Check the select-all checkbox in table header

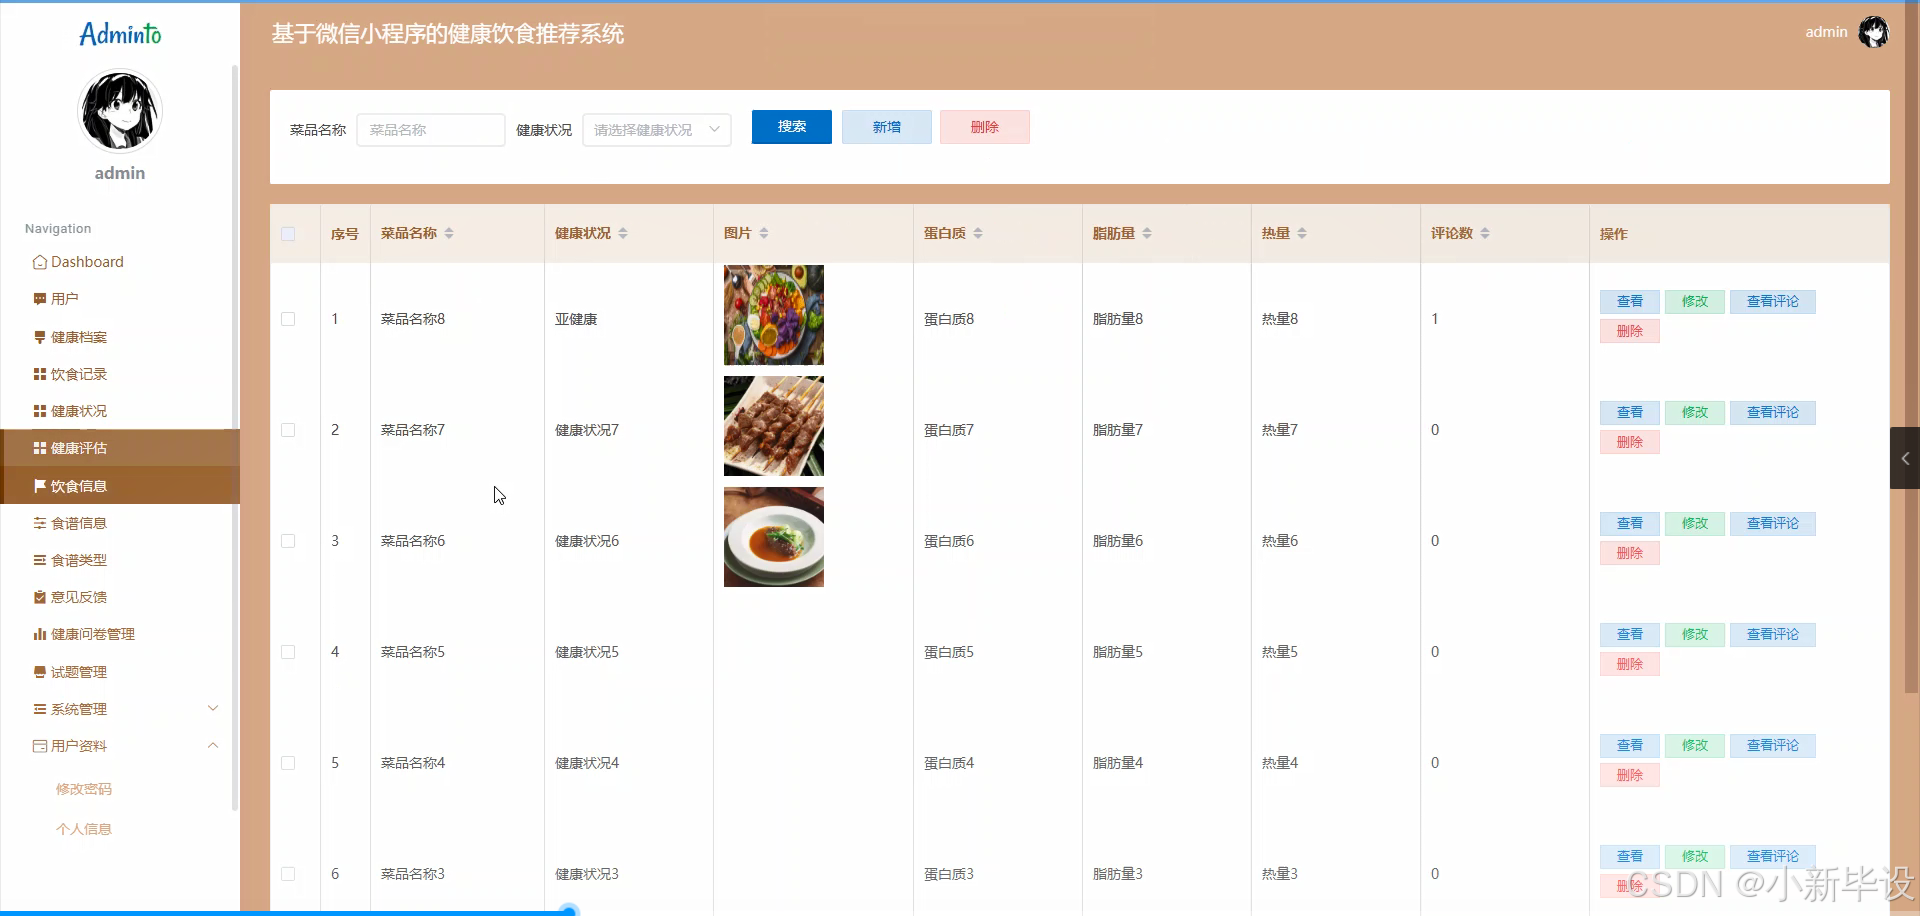tap(288, 233)
